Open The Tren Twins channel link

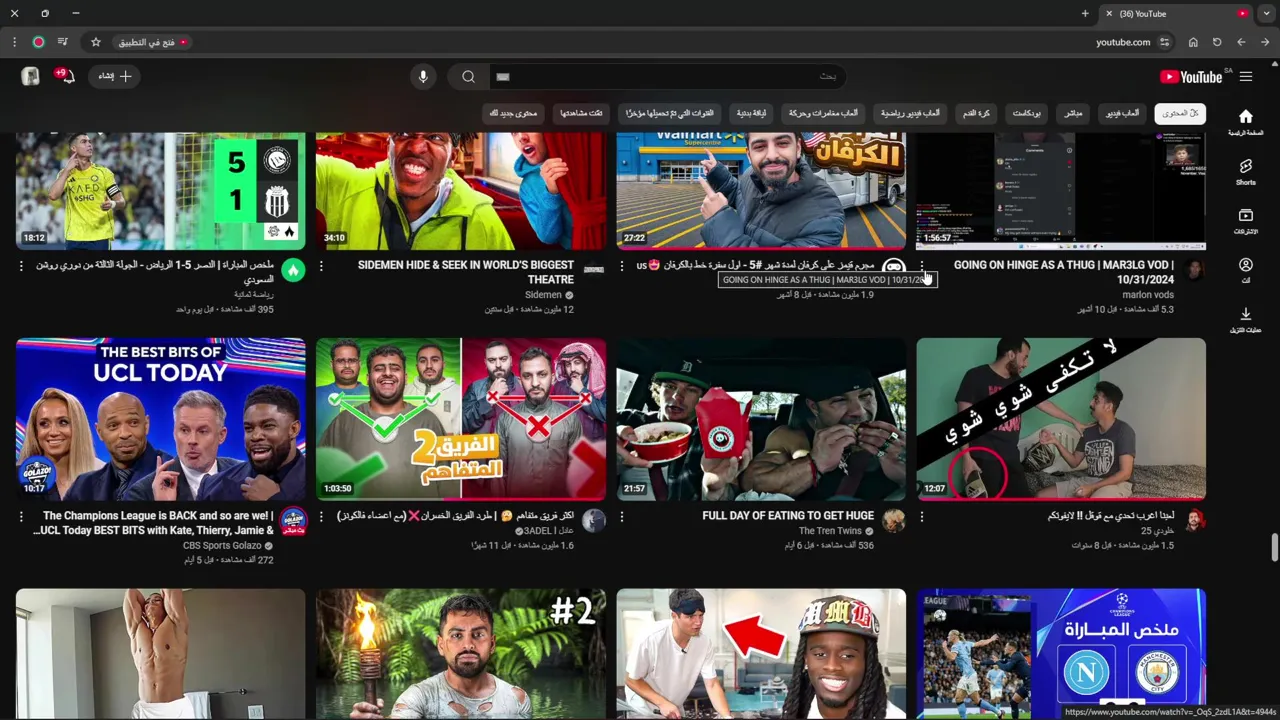830,531
